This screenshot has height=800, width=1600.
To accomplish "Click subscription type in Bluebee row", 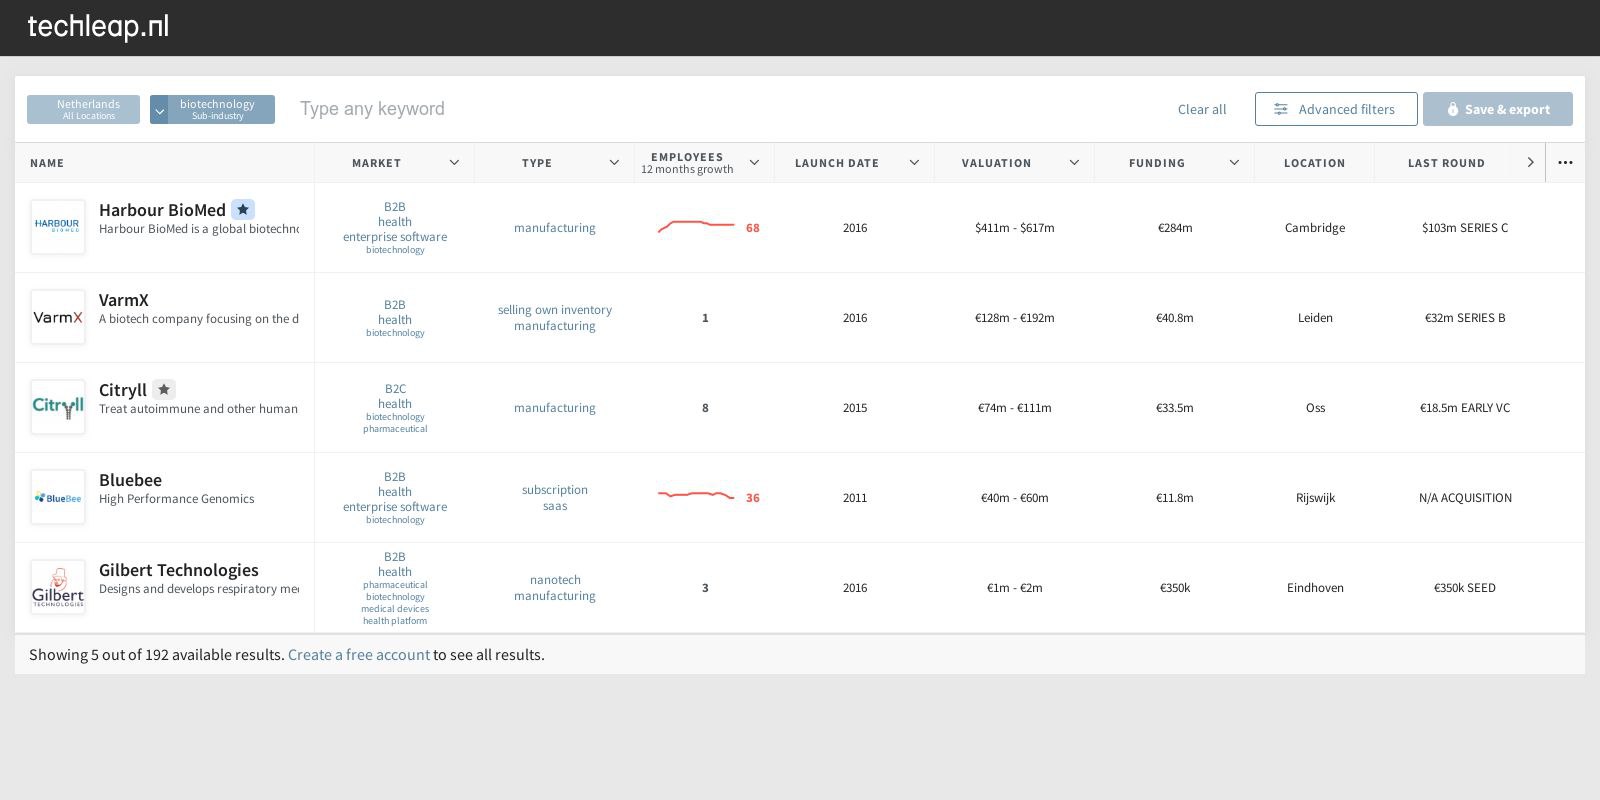I will point(555,490).
